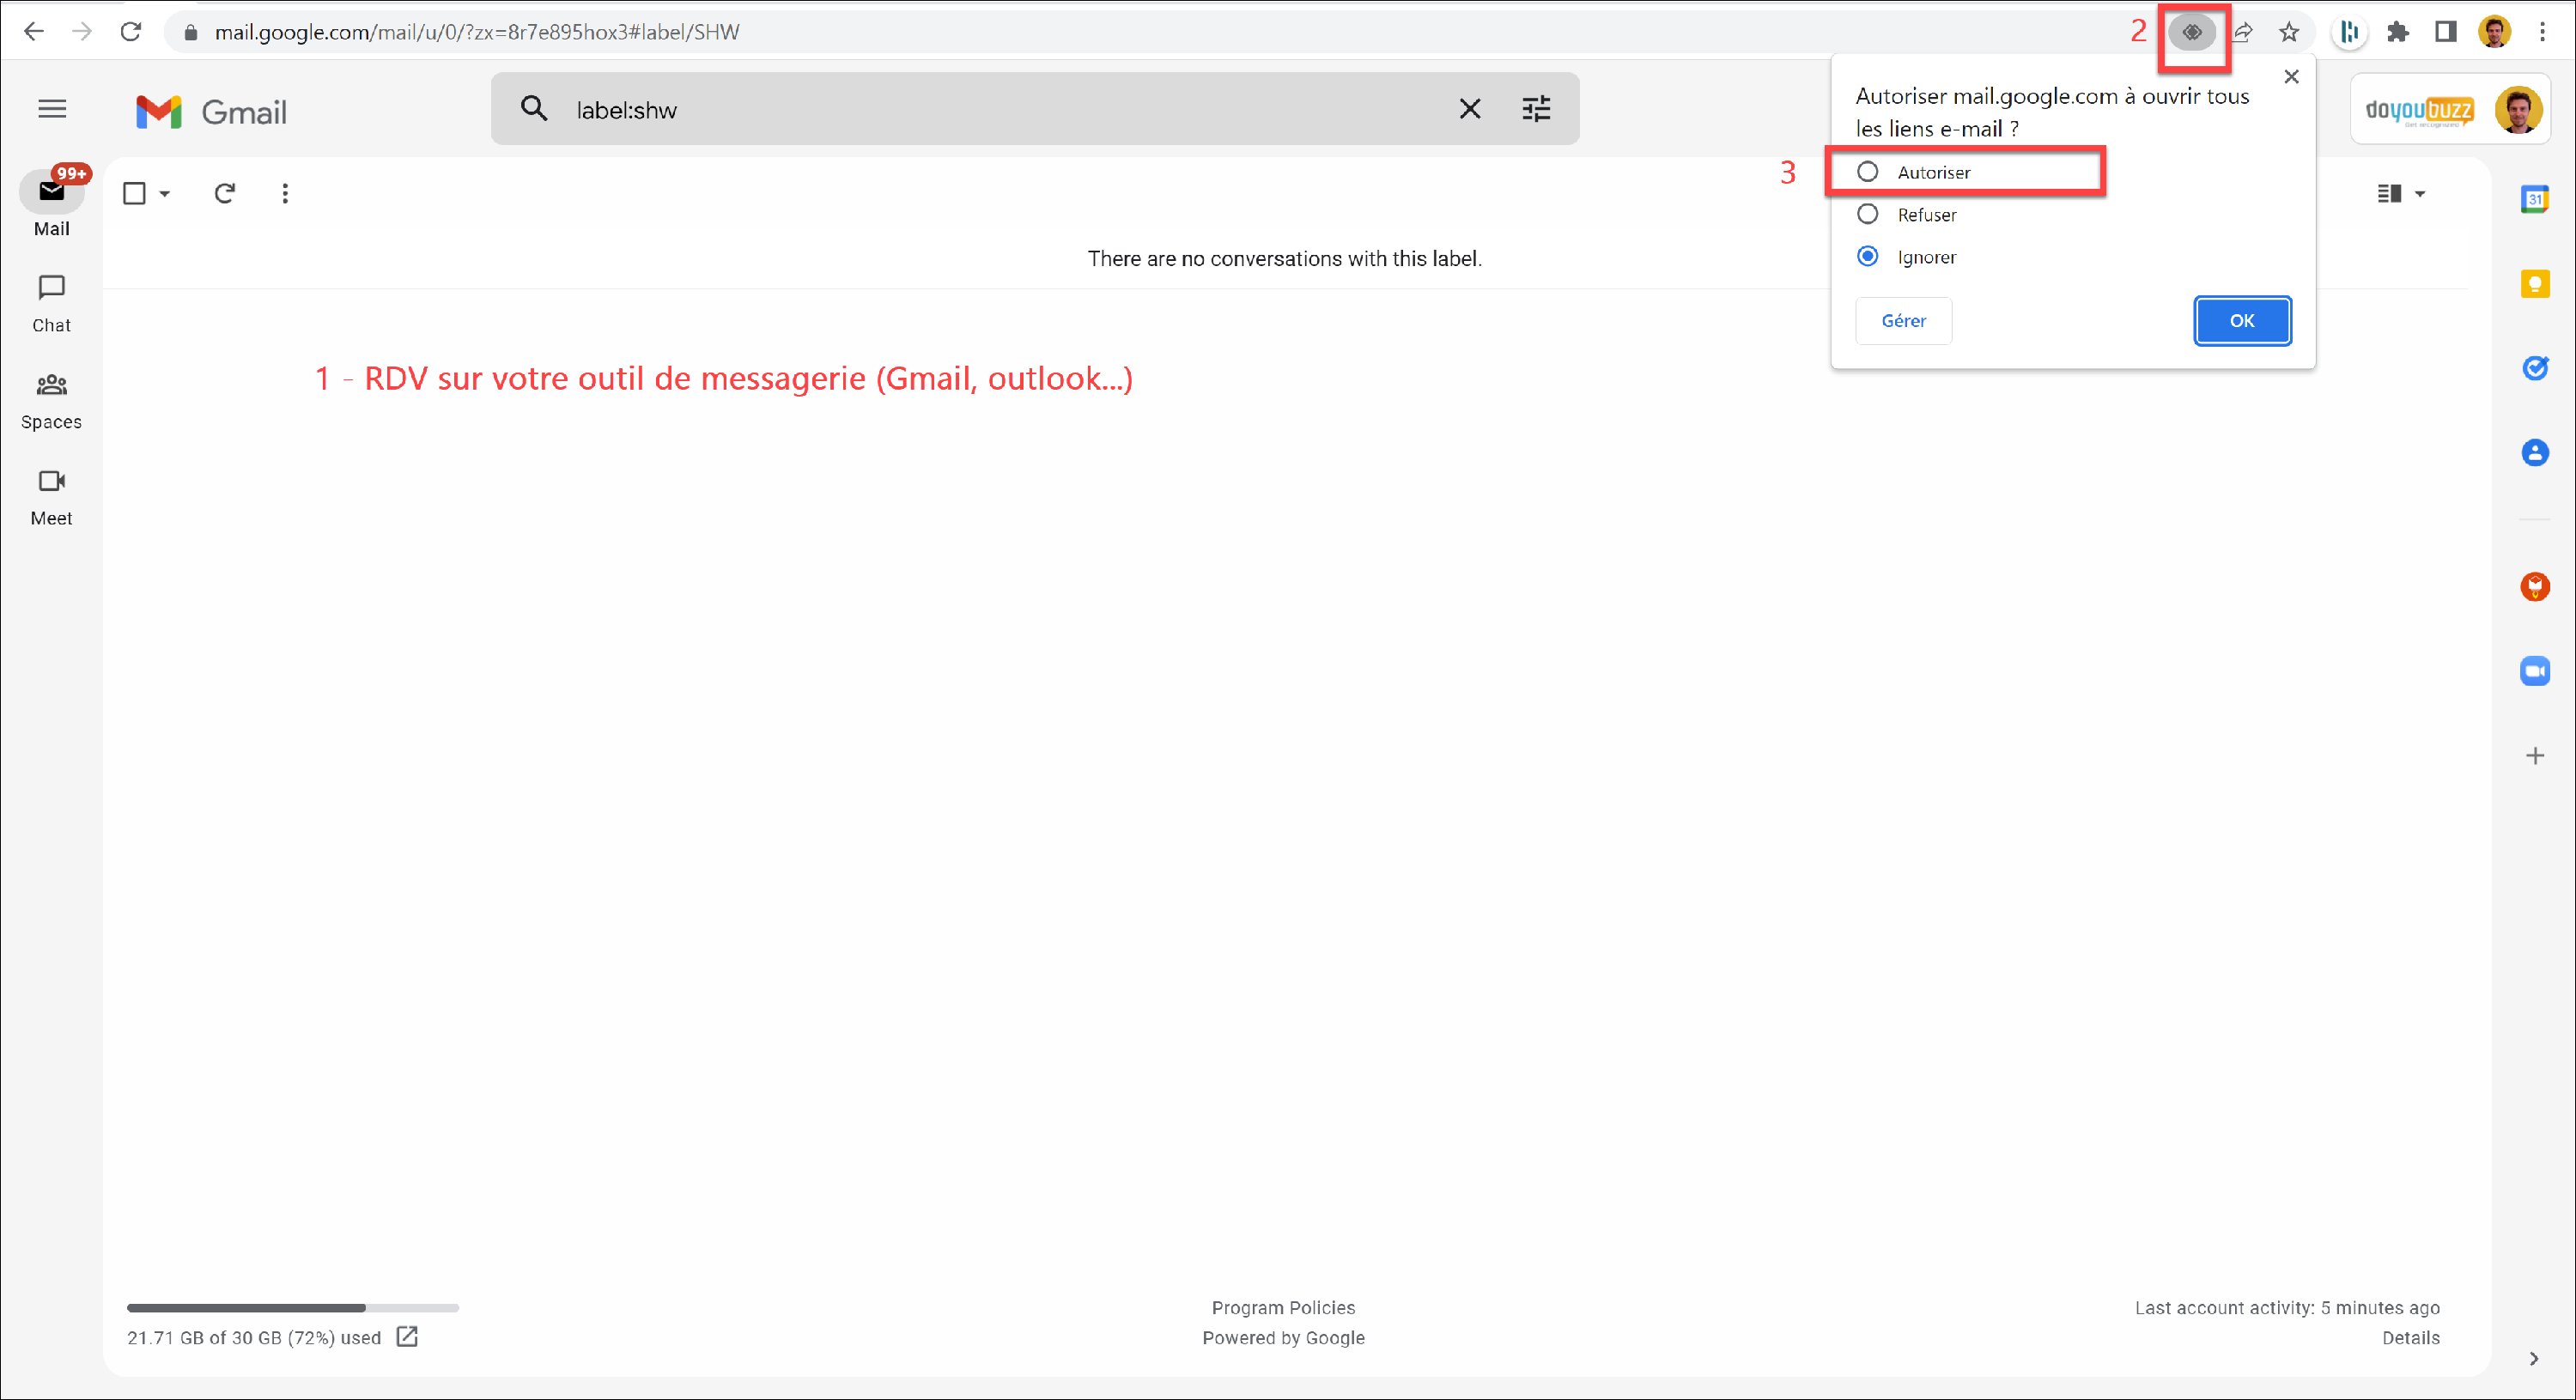Open Contacts side panel icon
The image size is (2576, 1400).
(2534, 453)
